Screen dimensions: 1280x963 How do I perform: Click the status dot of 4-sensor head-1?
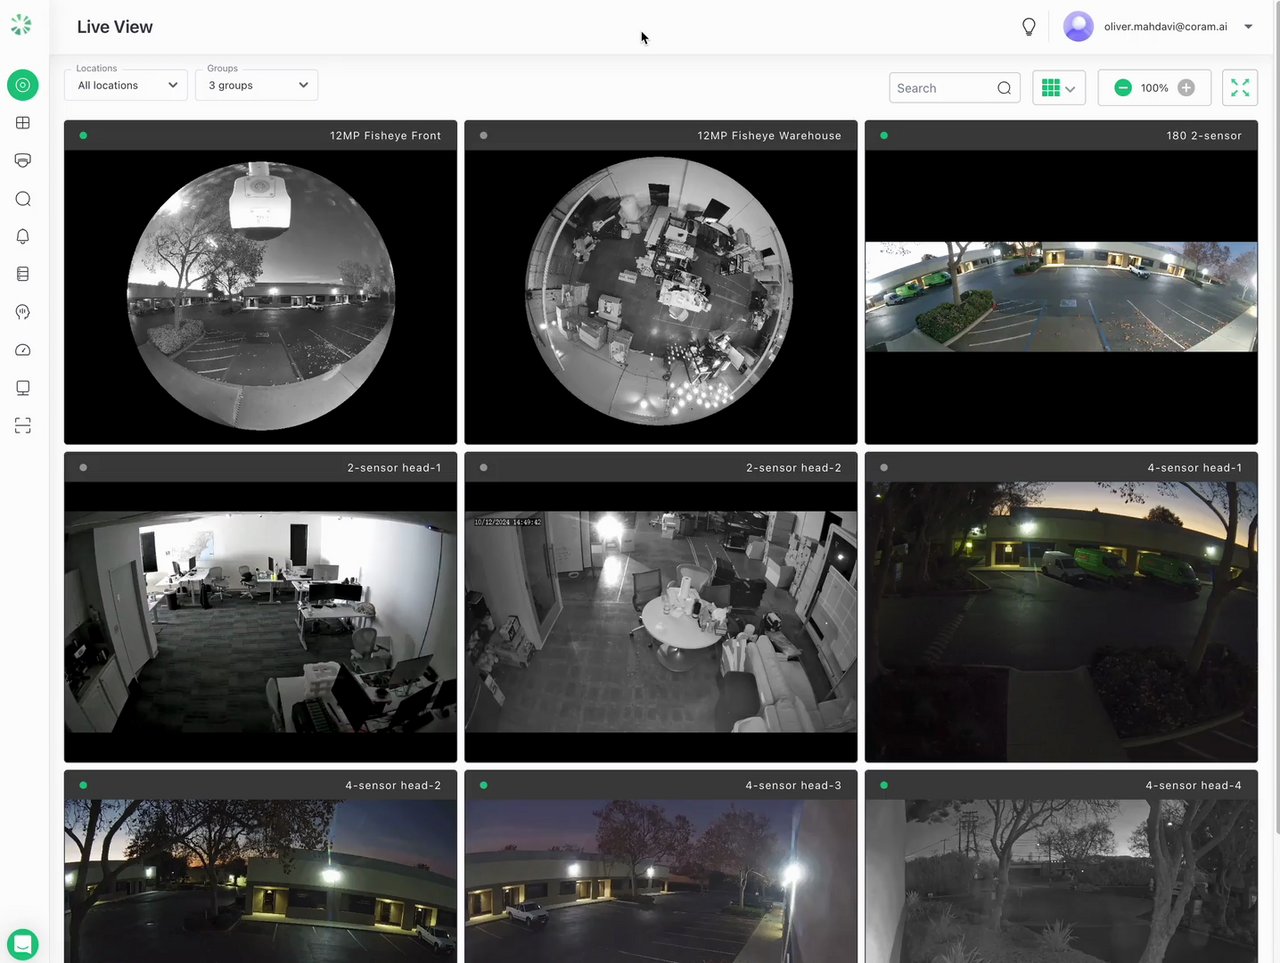pos(884,467)
